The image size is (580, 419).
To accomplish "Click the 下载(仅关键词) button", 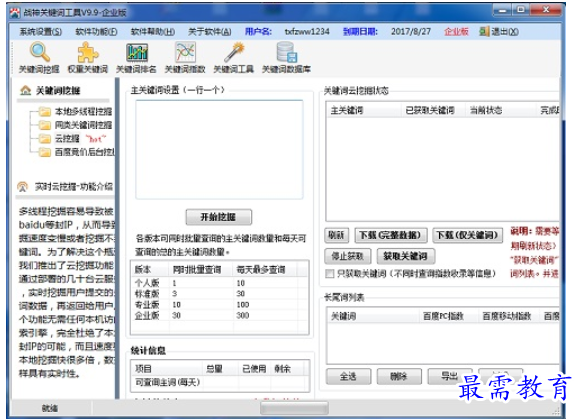I will pos(468,235).
